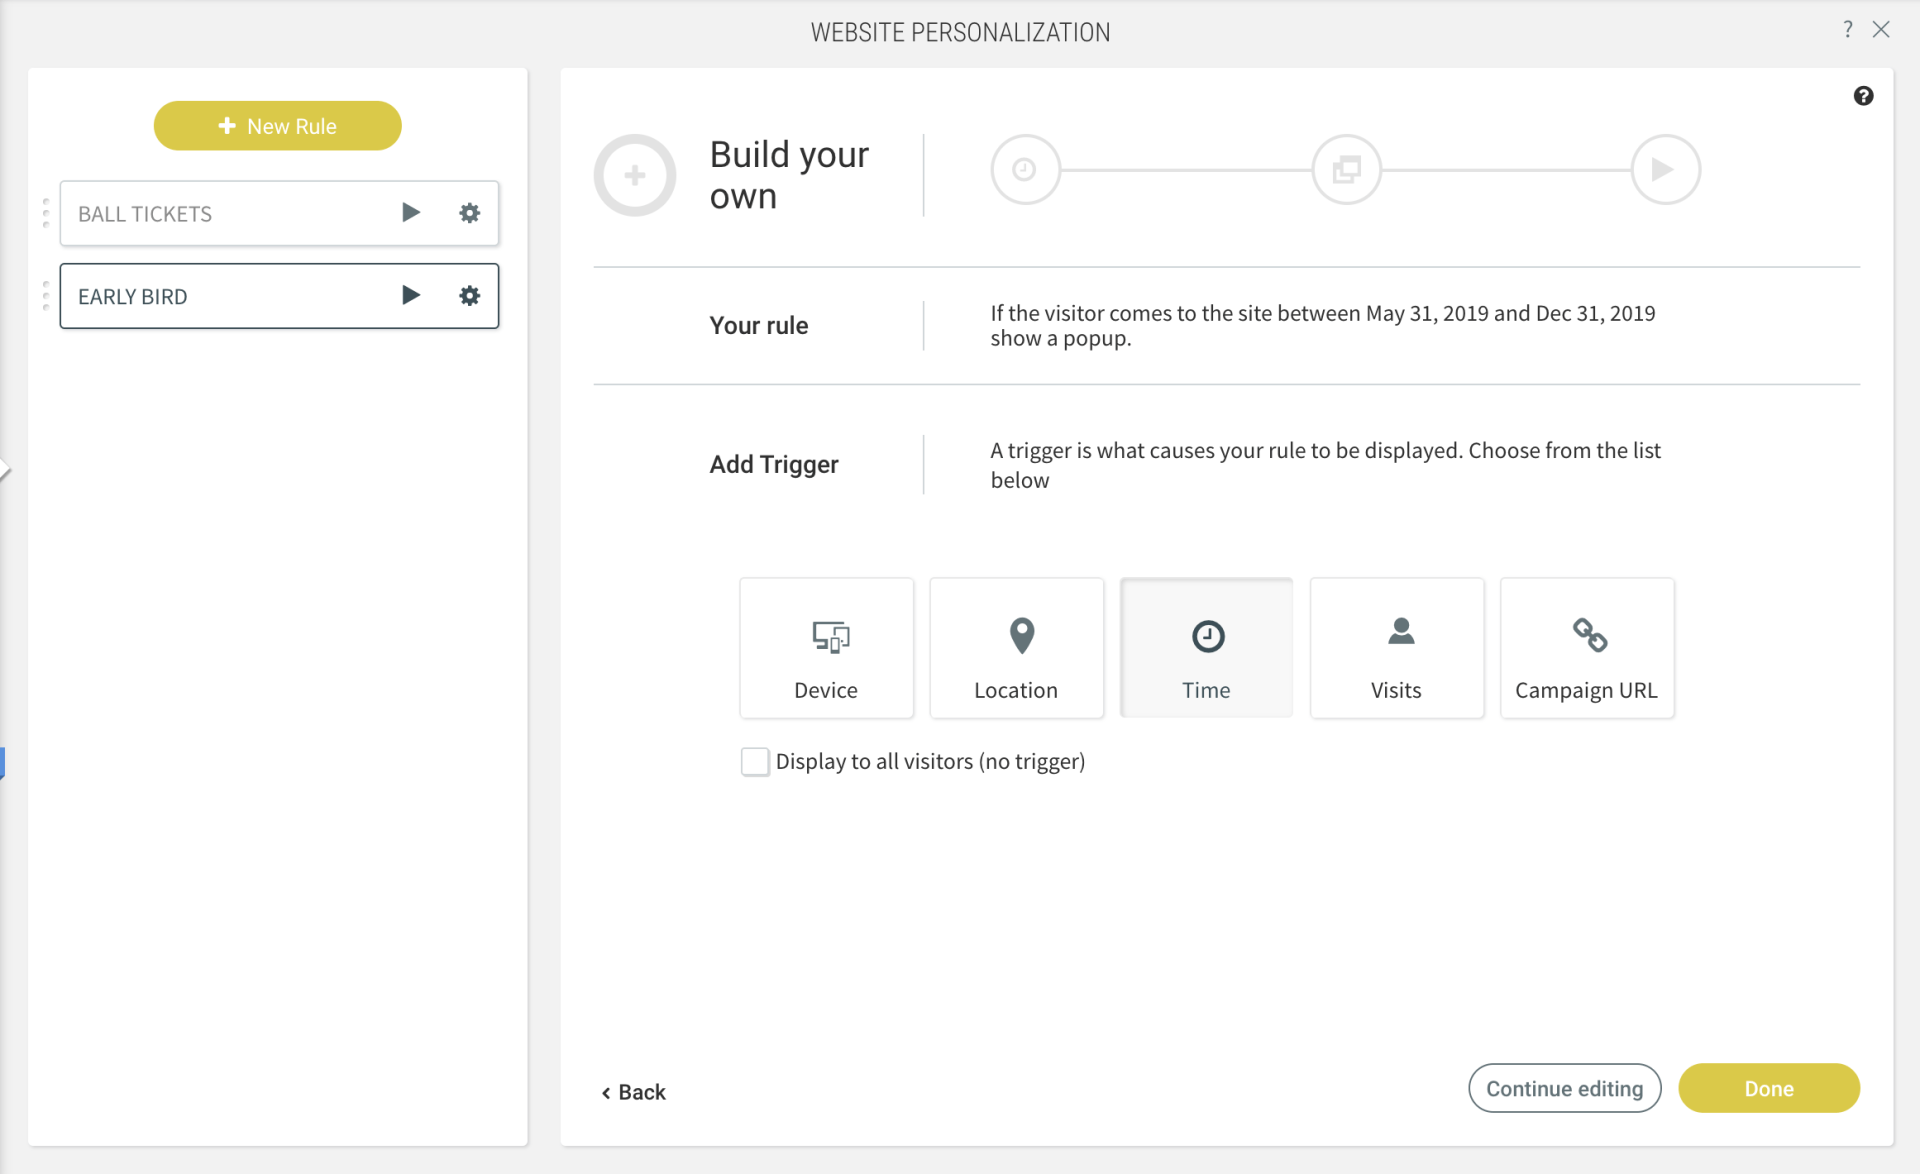Screen dimensions: 1920x1174
Task: Choose the Location trigger
Action: 1016,648
